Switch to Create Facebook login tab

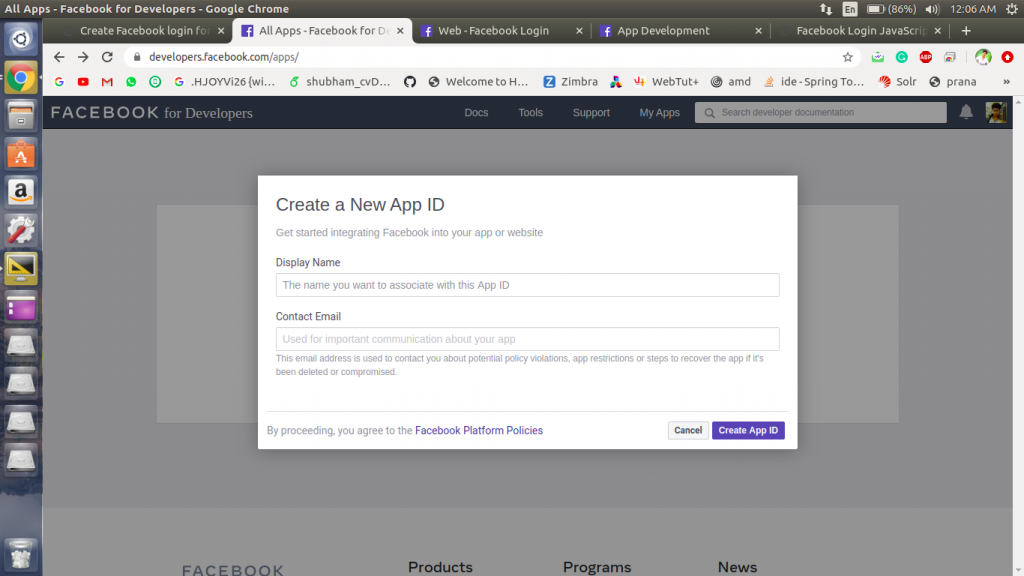144,31
